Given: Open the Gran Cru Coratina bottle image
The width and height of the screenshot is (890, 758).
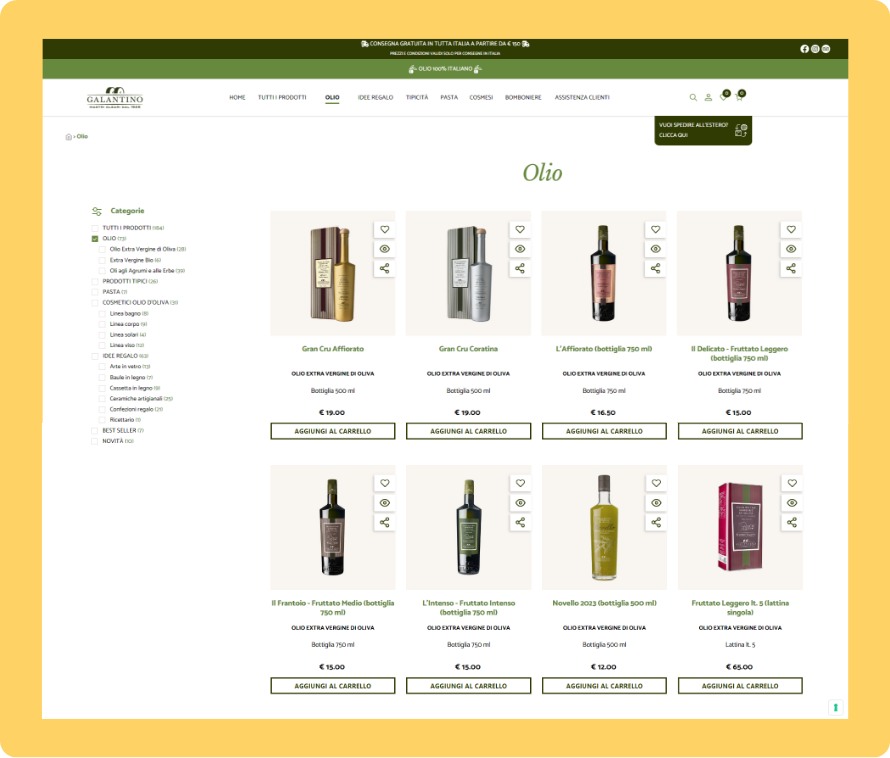Looking at the screenshot, I should (x=468, y=273).
